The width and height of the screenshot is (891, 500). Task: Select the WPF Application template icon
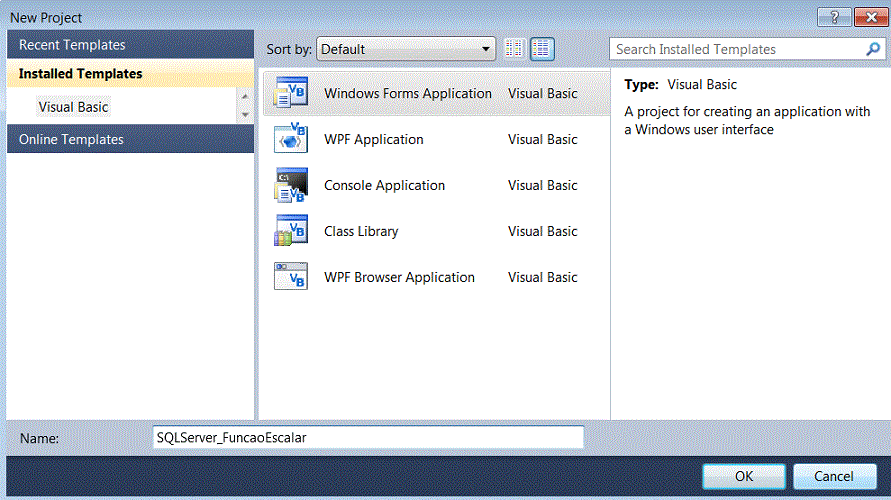pos(291,138)
